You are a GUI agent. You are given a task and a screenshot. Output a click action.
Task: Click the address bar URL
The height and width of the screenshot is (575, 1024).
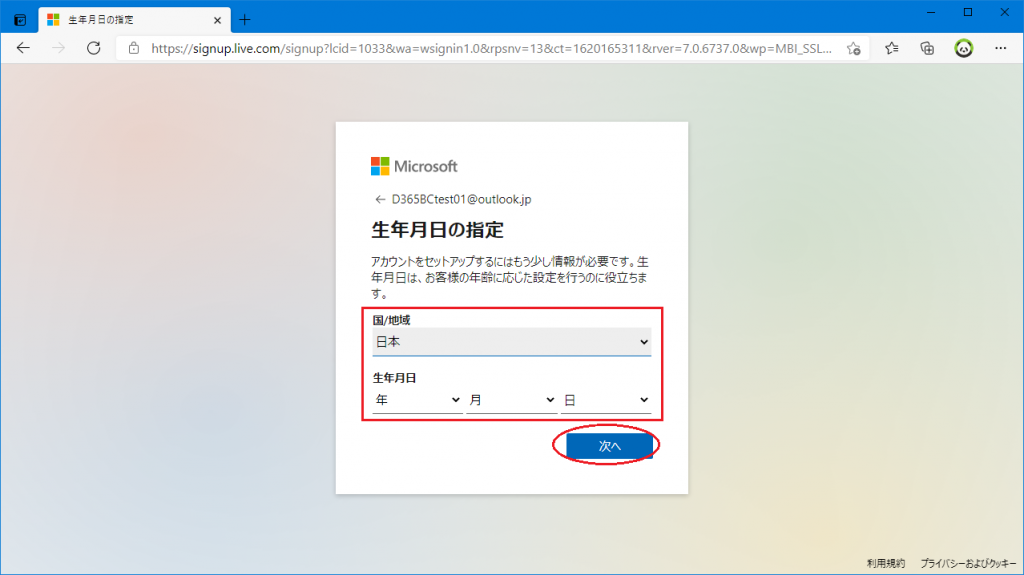[491, 48]
